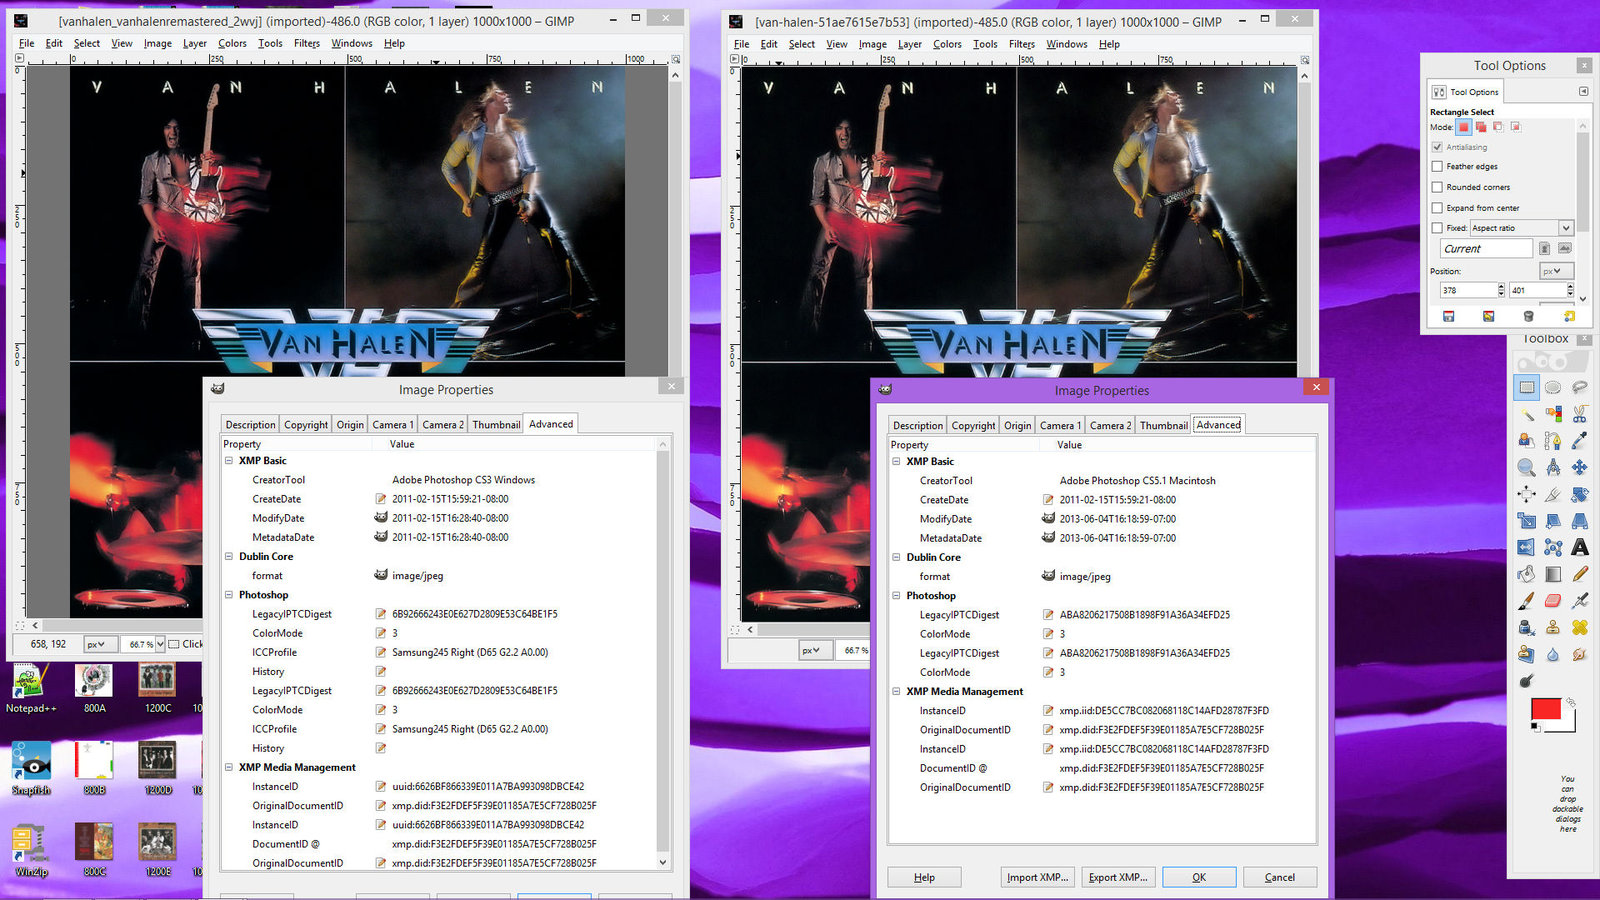Open the Position px units dropdown
The height and width of the screenshot is (900, 1600).
(x=1557, y=271)
